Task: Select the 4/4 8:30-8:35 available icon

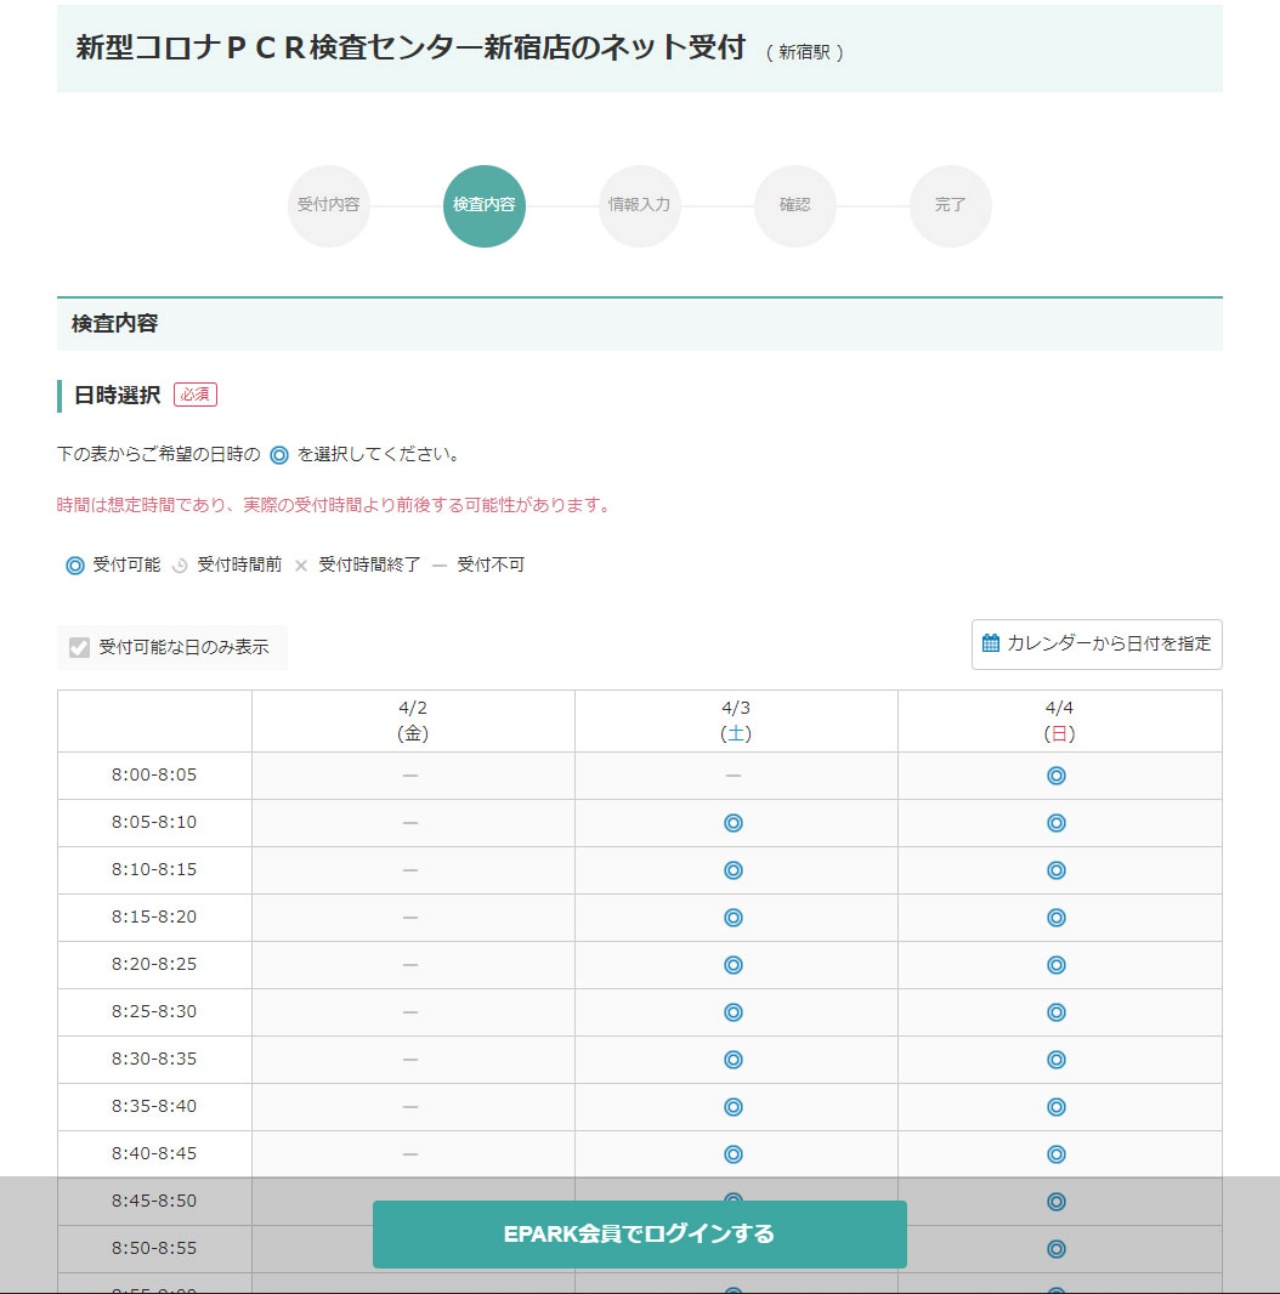Action: [x=1056, y=1060]
